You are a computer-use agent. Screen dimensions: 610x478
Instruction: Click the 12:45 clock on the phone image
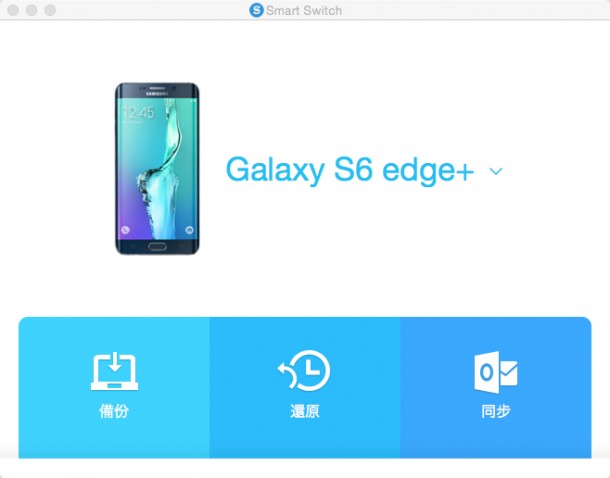tap(138, 113)
